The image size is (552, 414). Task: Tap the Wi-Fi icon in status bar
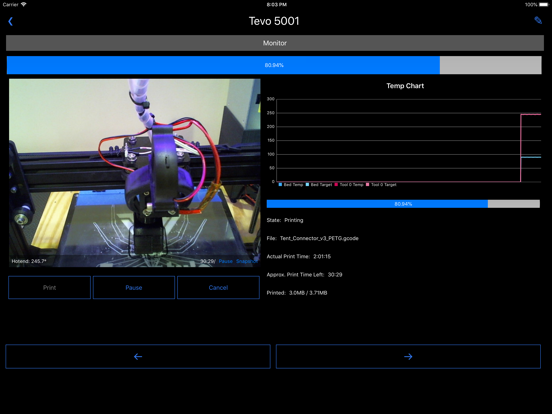[x=24, y=5]
